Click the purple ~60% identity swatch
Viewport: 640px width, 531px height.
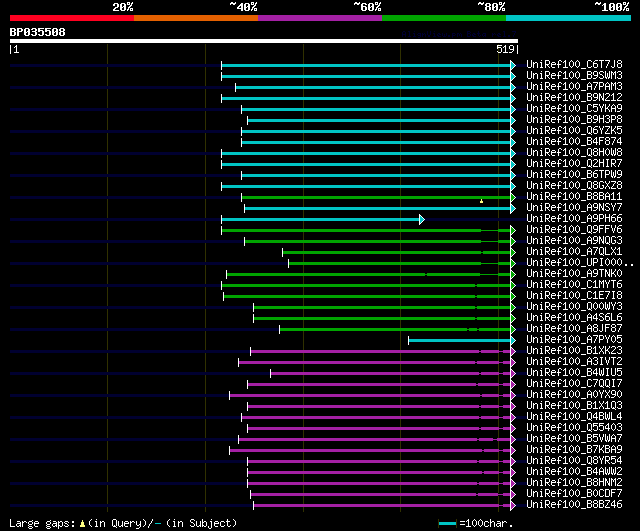click(320, 18)
